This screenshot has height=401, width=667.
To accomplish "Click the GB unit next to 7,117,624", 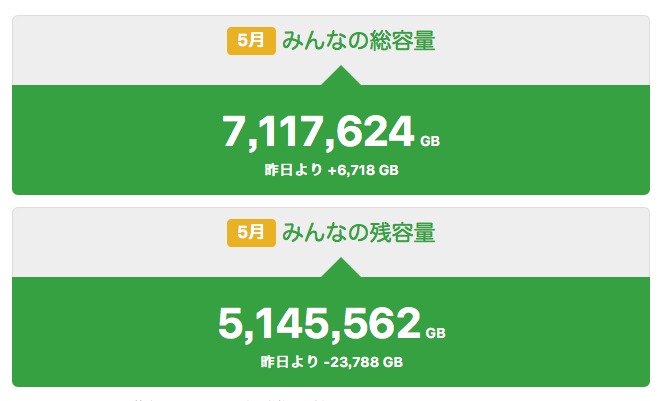I will point(430,141).
